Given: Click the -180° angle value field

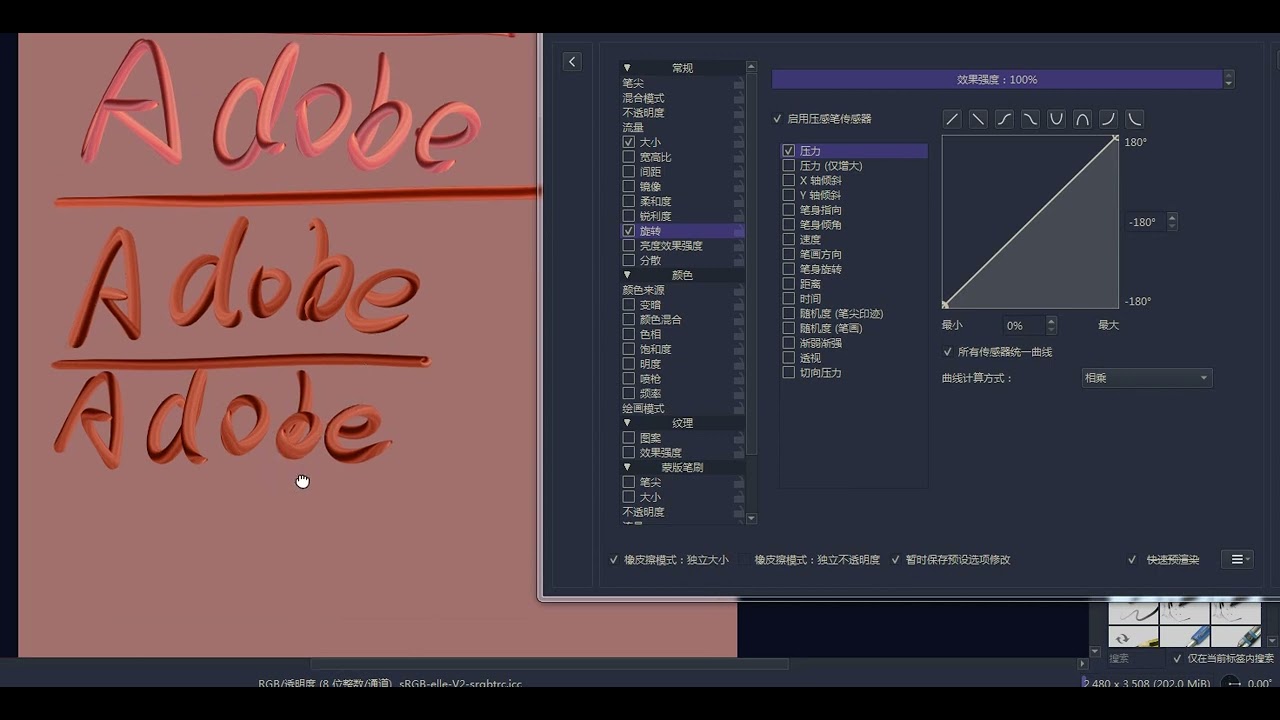Looking at the screenshot, I should 1145,222.
